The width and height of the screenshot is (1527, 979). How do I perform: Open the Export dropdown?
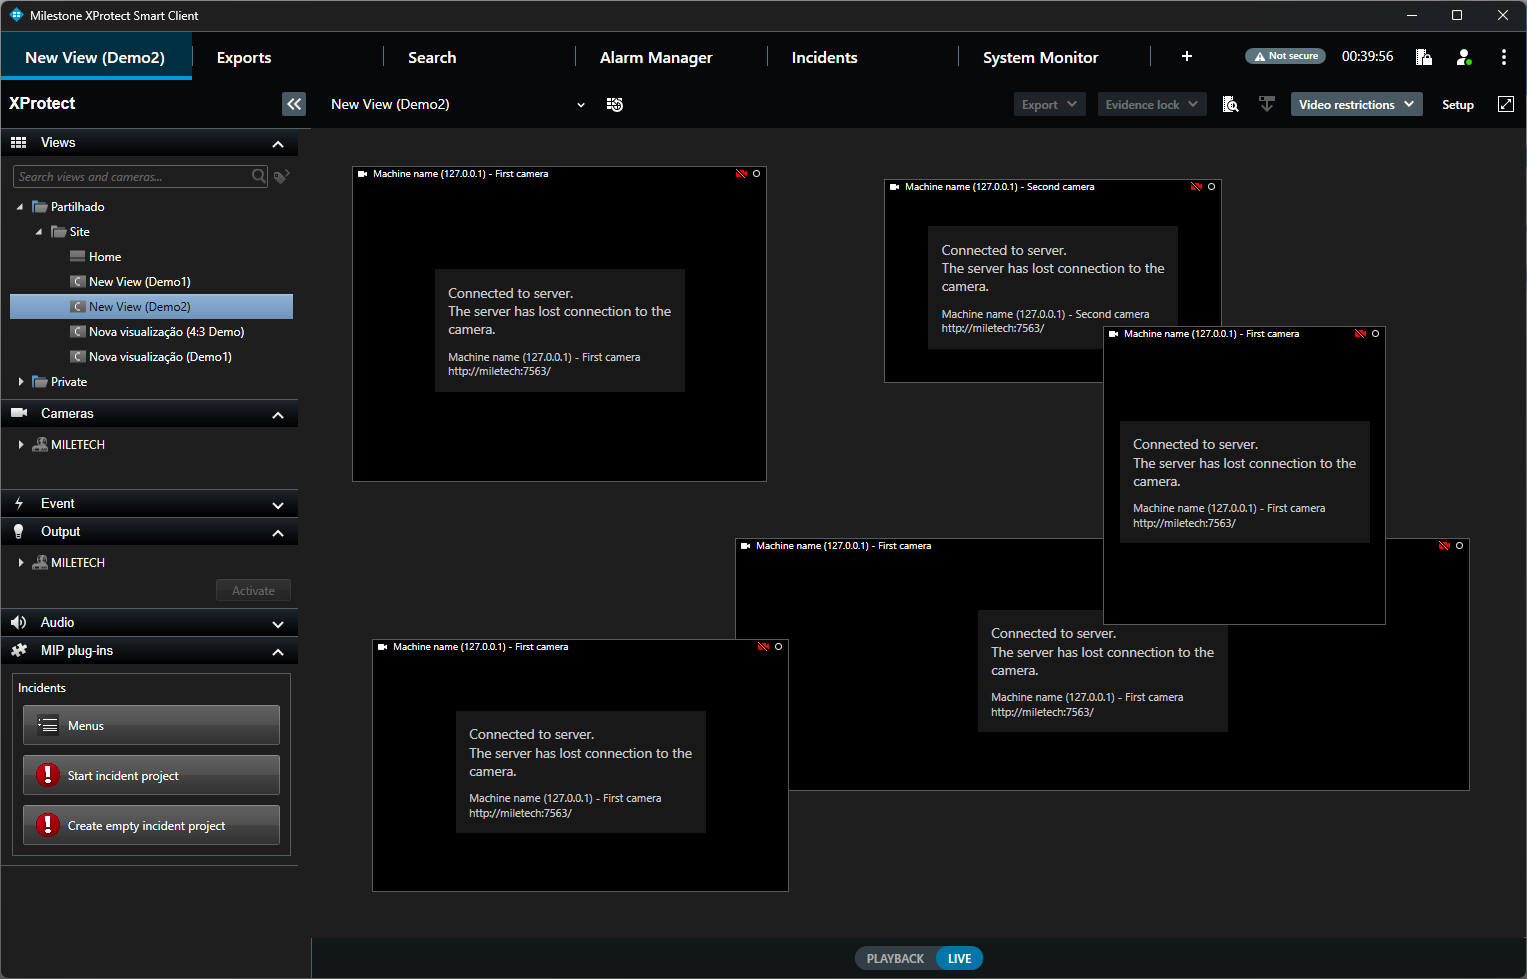point(1050,104)
